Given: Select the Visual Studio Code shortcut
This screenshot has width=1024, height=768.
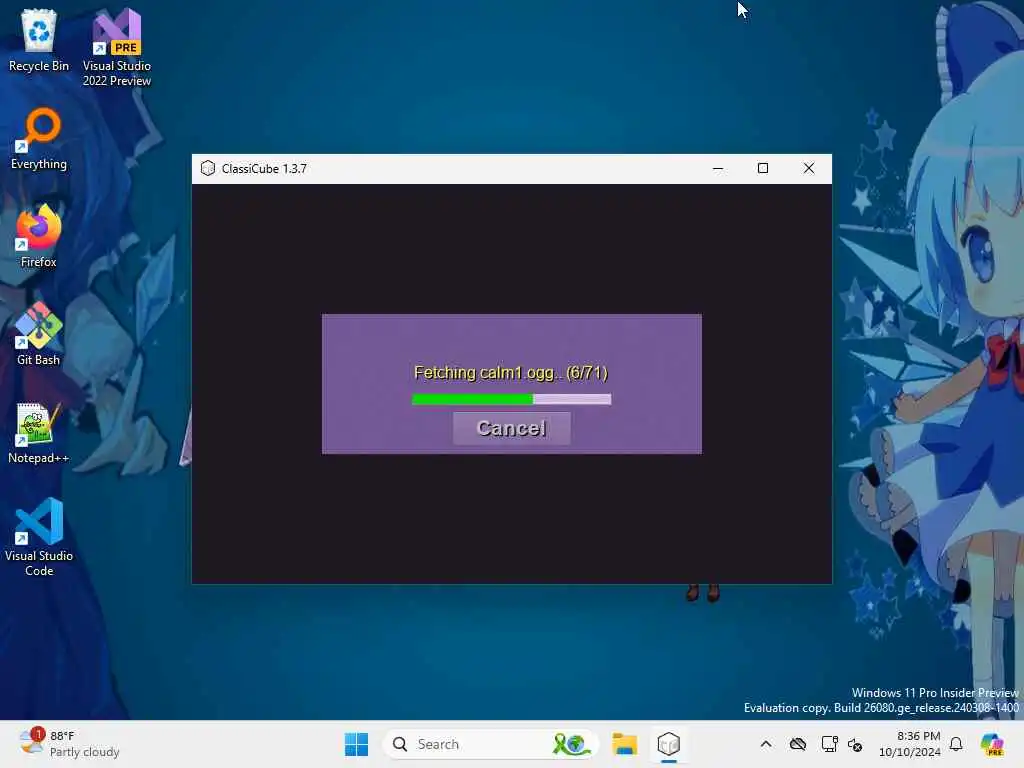Looking at the screenshot, I should point(39,537).
